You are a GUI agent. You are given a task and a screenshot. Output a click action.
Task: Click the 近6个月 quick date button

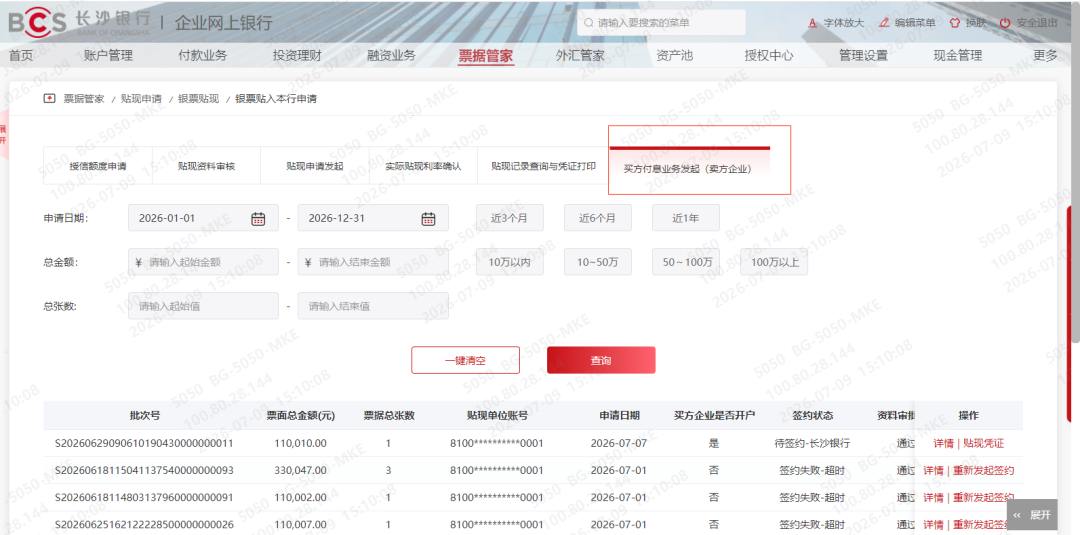598,218
